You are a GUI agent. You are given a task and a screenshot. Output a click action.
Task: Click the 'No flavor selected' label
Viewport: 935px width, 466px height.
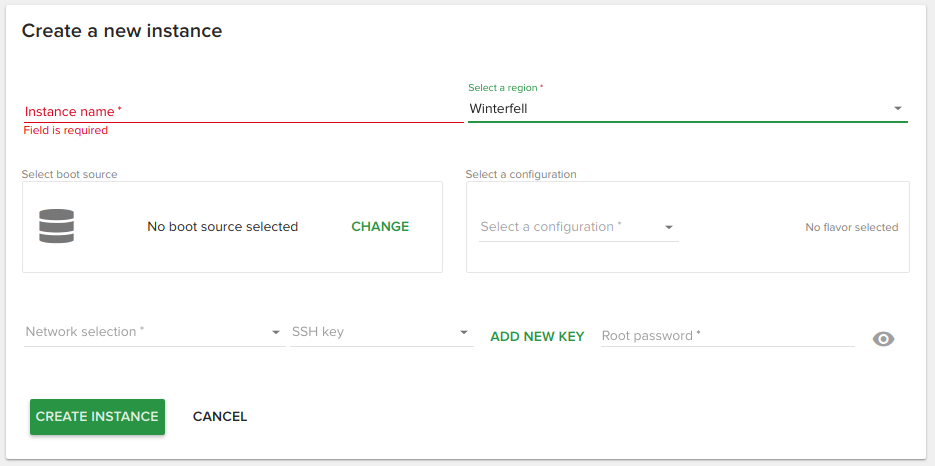click(852, 227)
